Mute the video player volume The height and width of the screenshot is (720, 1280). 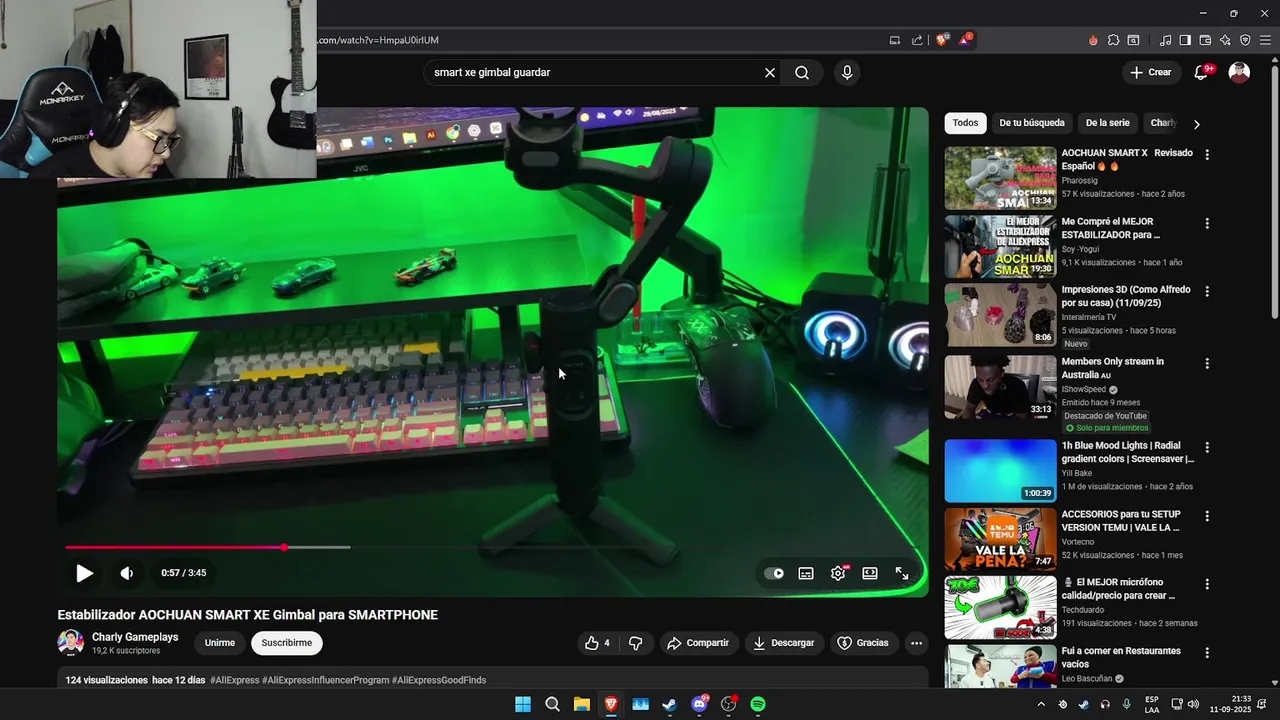pyautogui.click(x=127, y=573)
